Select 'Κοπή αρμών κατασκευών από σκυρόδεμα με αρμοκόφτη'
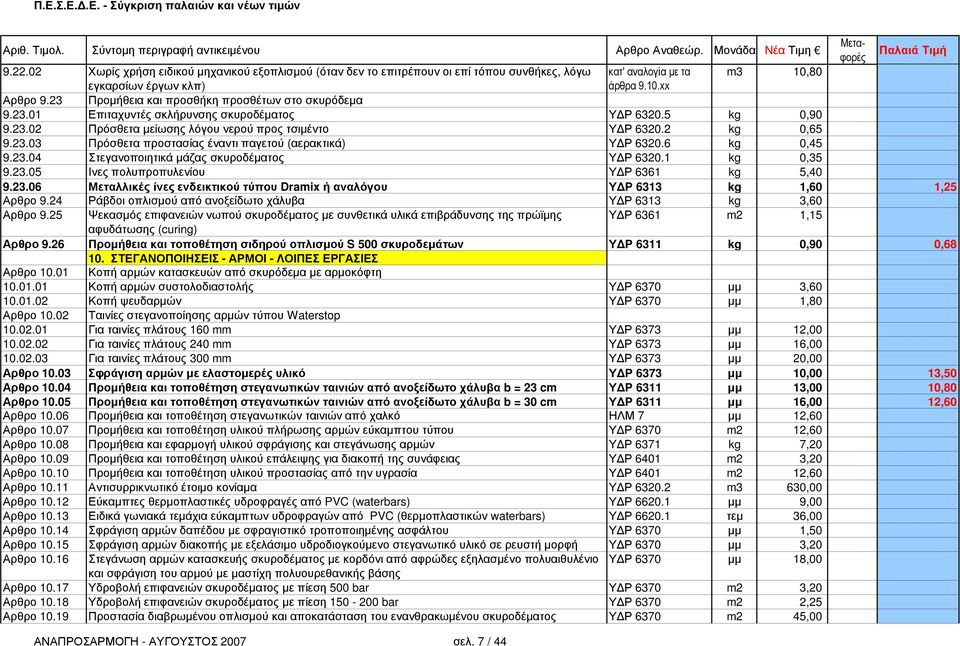Screen dimensions: 960x646 tap(234, 272)
